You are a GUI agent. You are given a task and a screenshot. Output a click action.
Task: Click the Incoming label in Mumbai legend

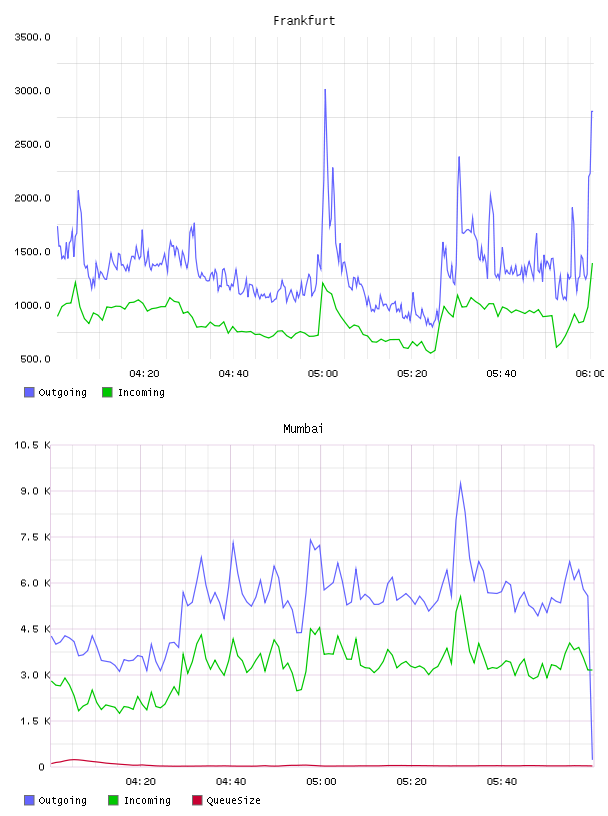coord(147,800)
